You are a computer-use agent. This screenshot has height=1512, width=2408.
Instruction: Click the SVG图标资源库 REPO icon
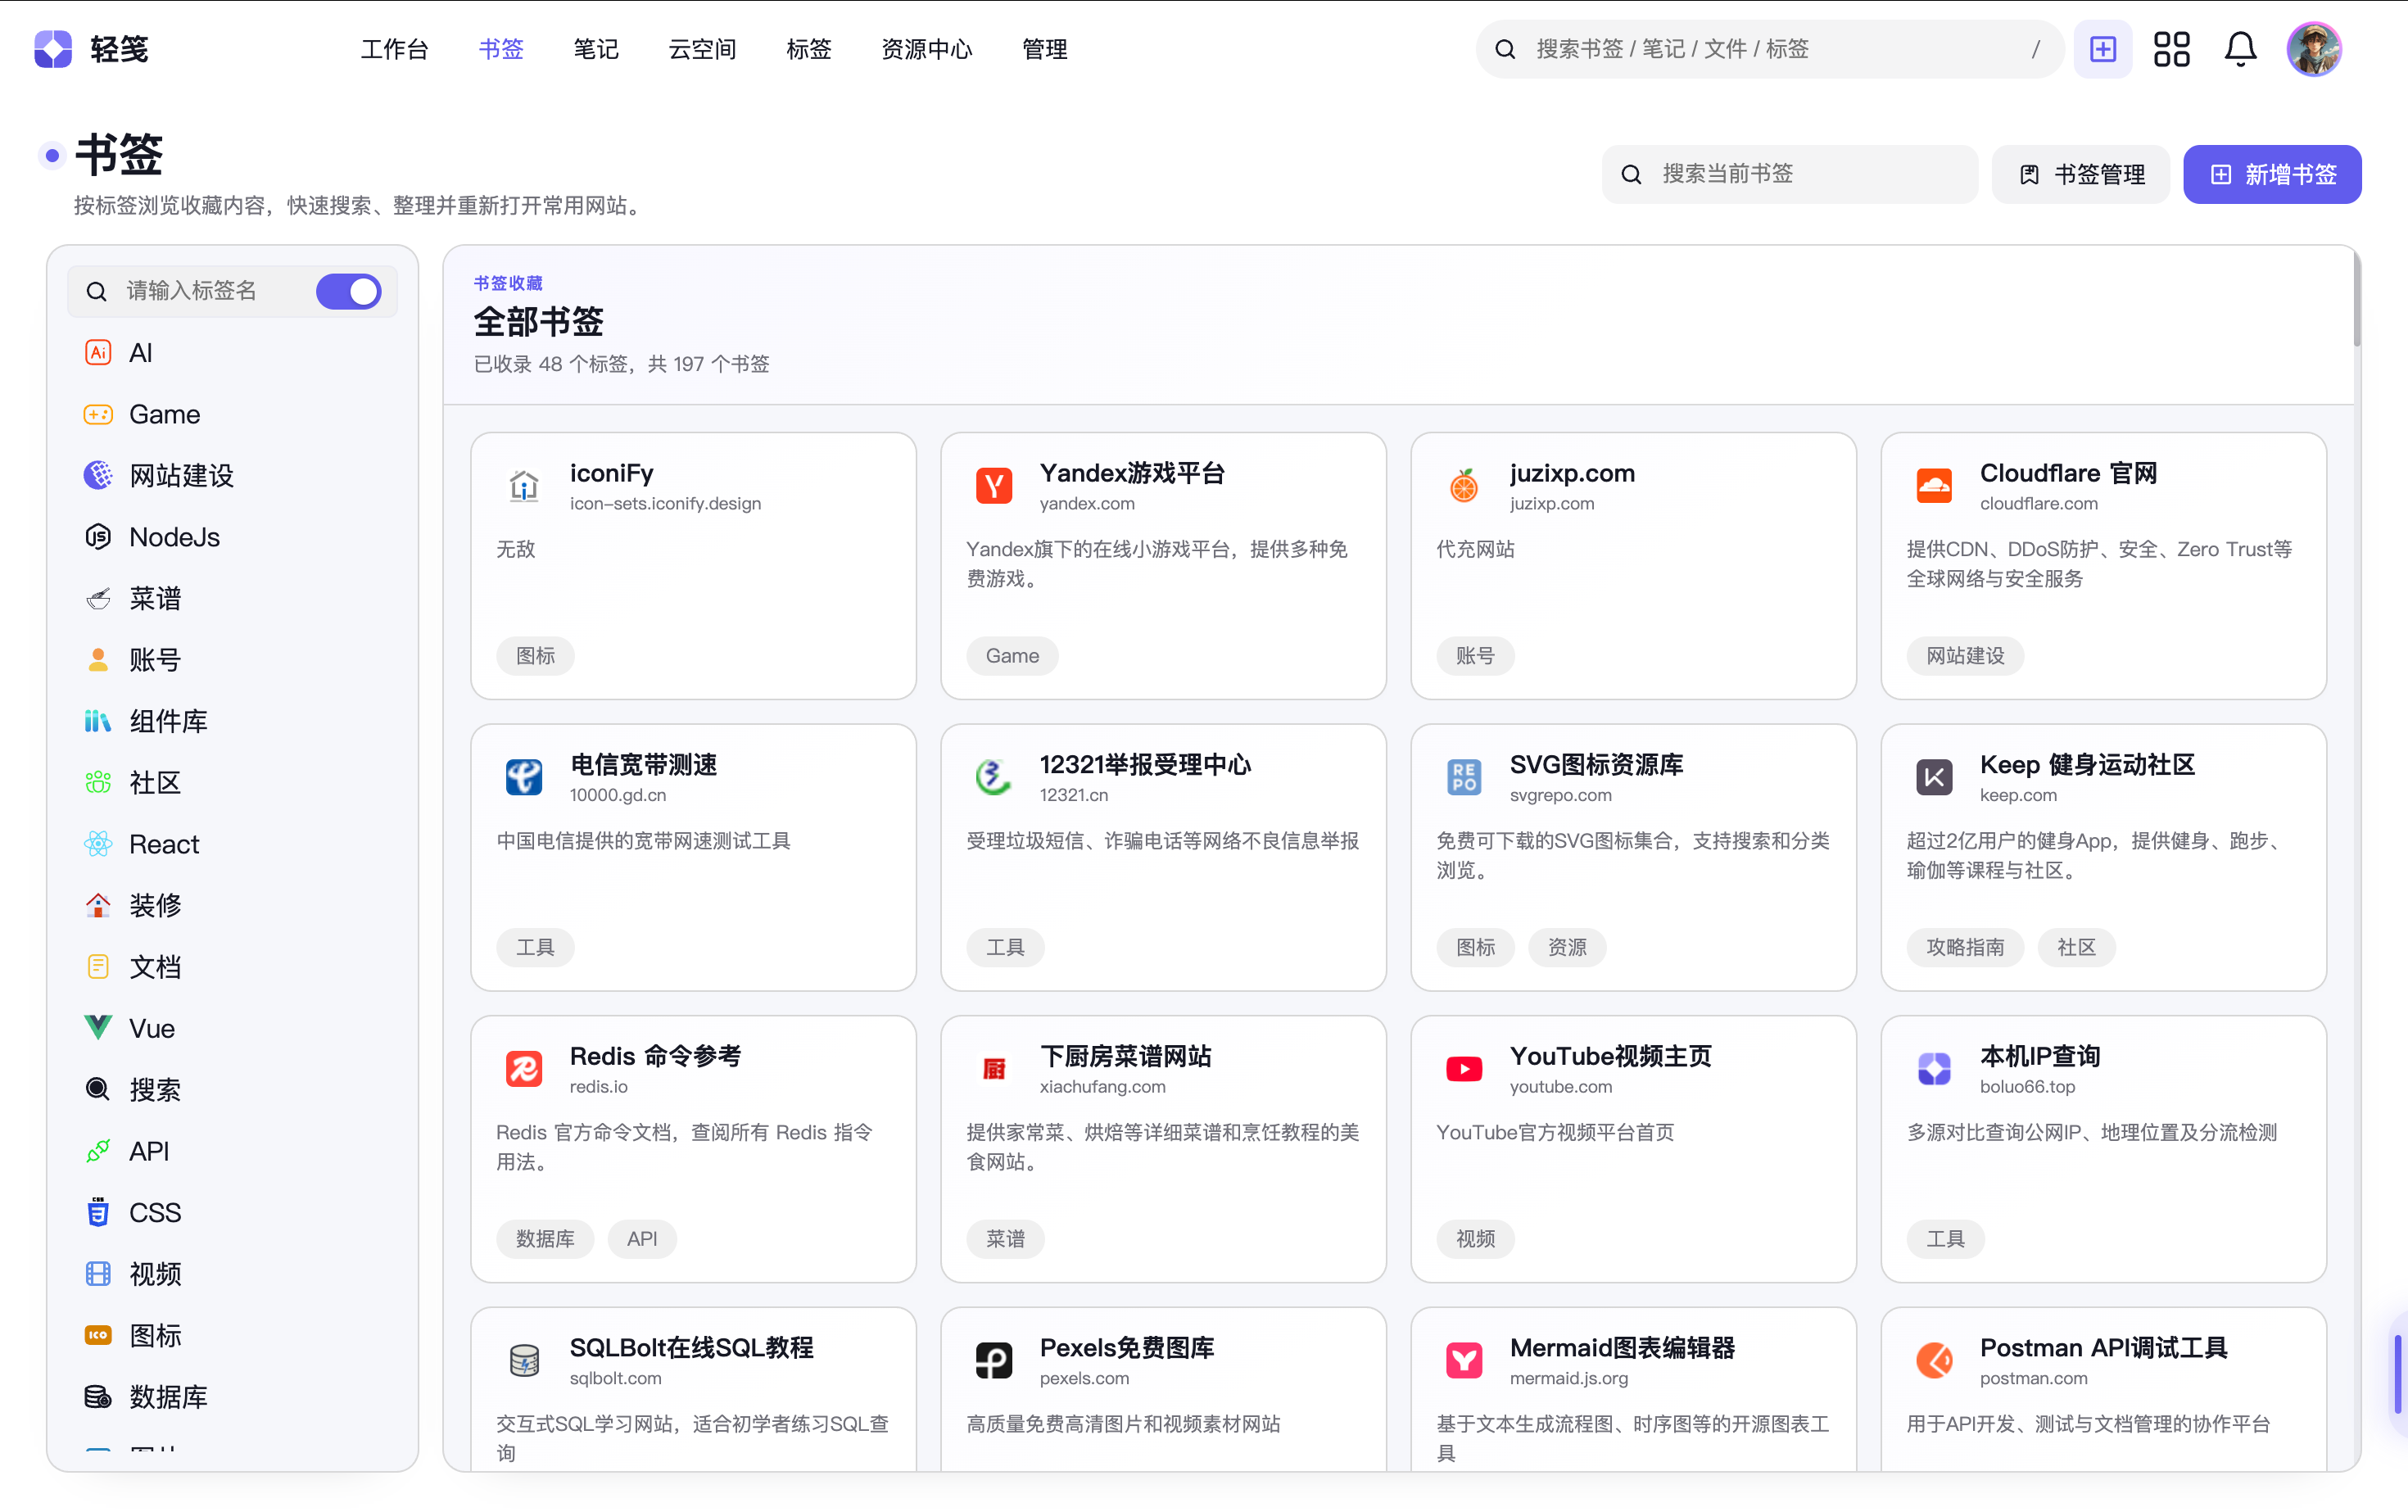(1464, 777)
